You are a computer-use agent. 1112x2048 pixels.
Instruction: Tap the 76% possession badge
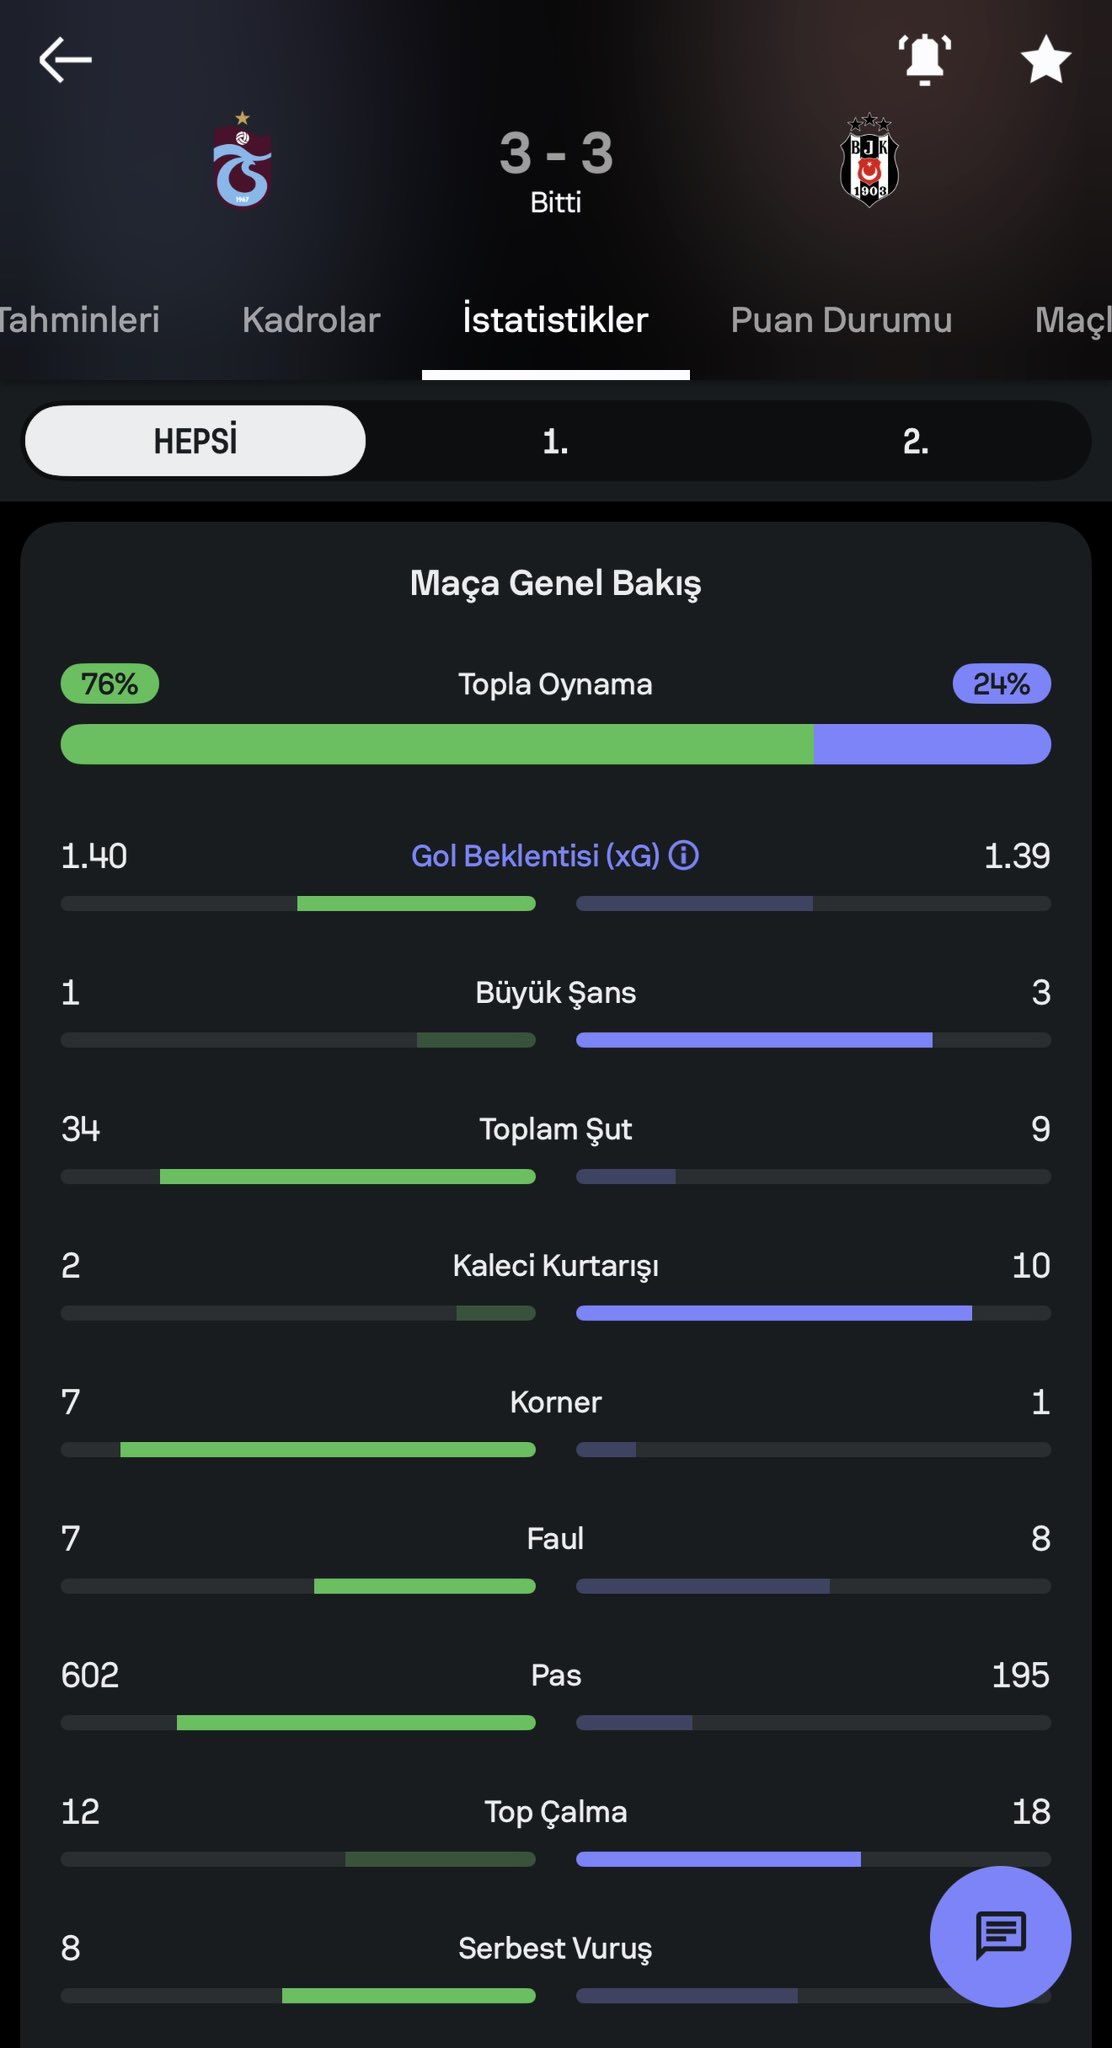pos(110,684)
